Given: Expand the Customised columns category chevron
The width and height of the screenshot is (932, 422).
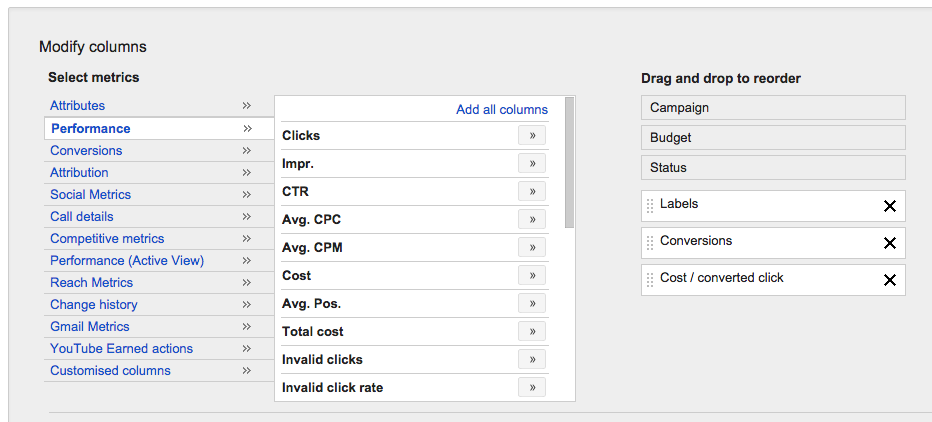Looking at the screenshot, I should [247, 370].
